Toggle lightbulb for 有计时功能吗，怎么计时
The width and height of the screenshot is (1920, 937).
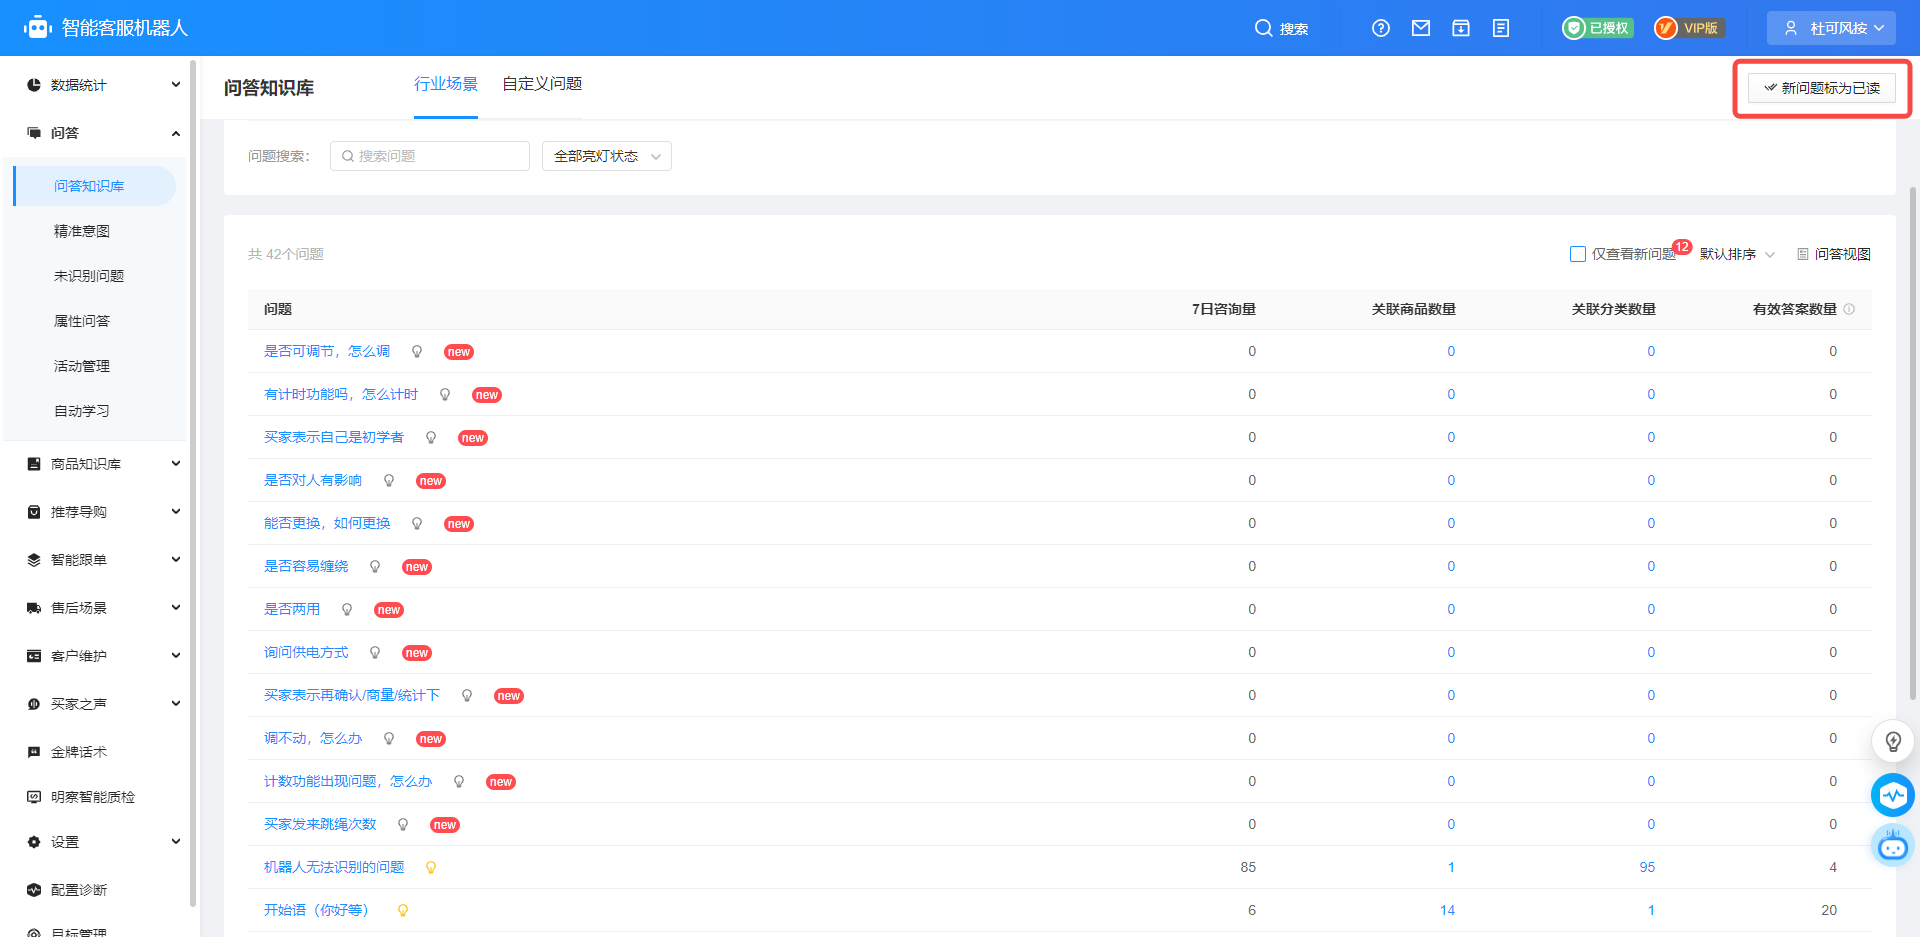pyautogui.click(x=445, y=395)
